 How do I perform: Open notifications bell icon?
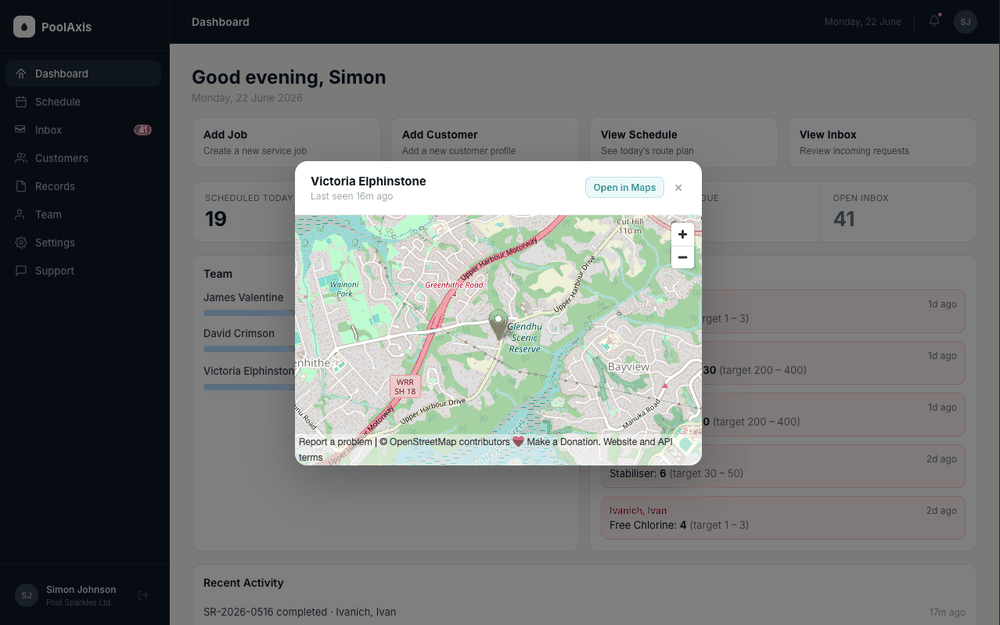[x=934, y=21]
